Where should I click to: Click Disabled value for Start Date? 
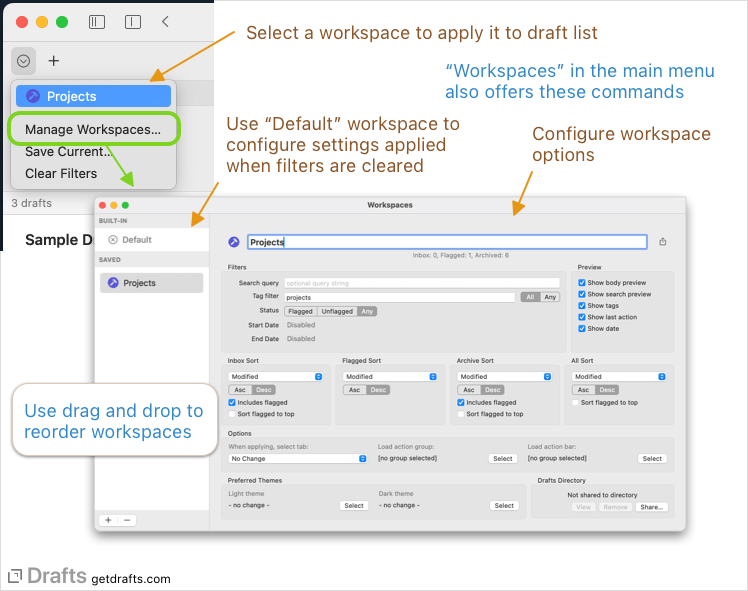click(301, 325)
